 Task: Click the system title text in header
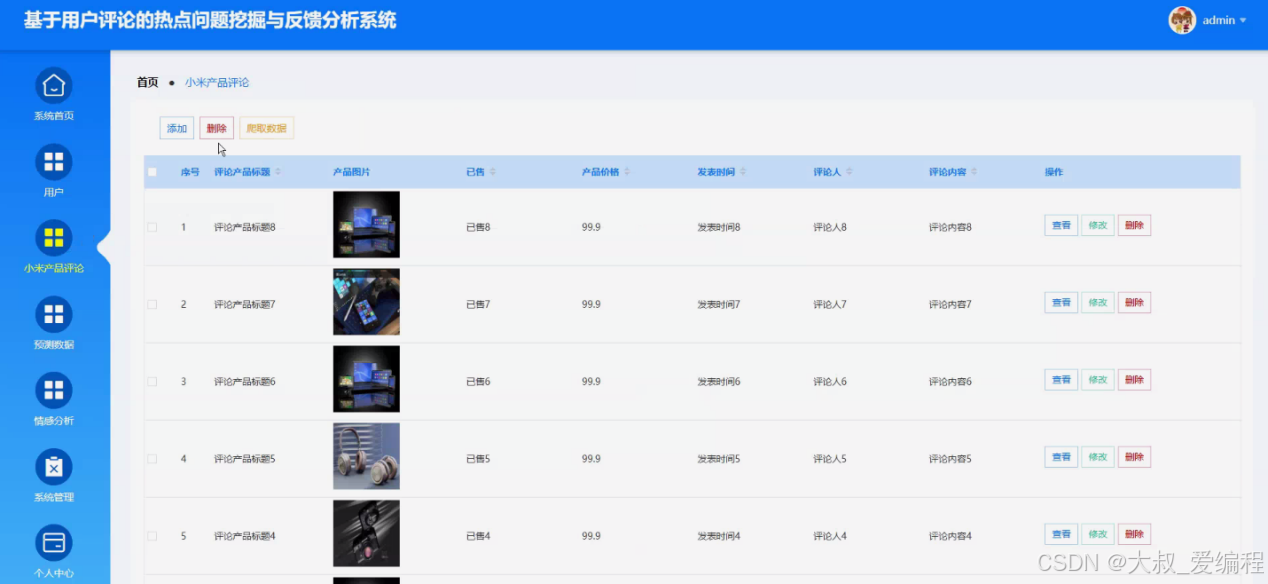(x=210, y=20)
